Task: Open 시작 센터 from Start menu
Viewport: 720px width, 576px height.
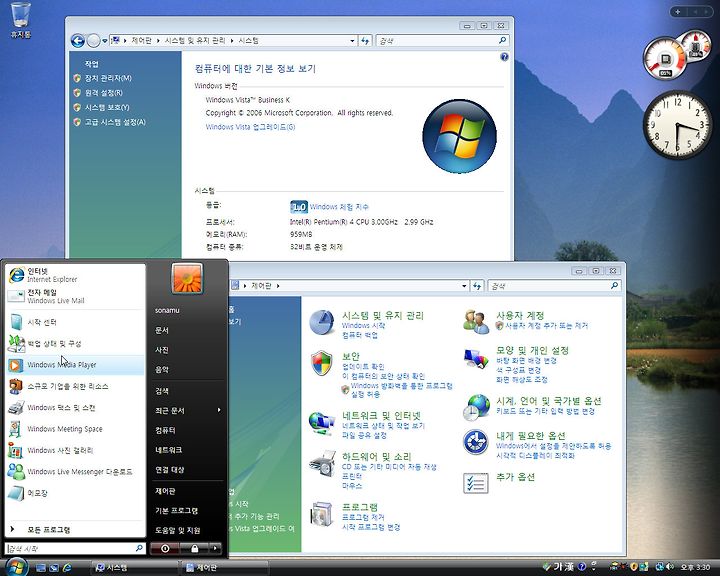Action: click(75, 322)
